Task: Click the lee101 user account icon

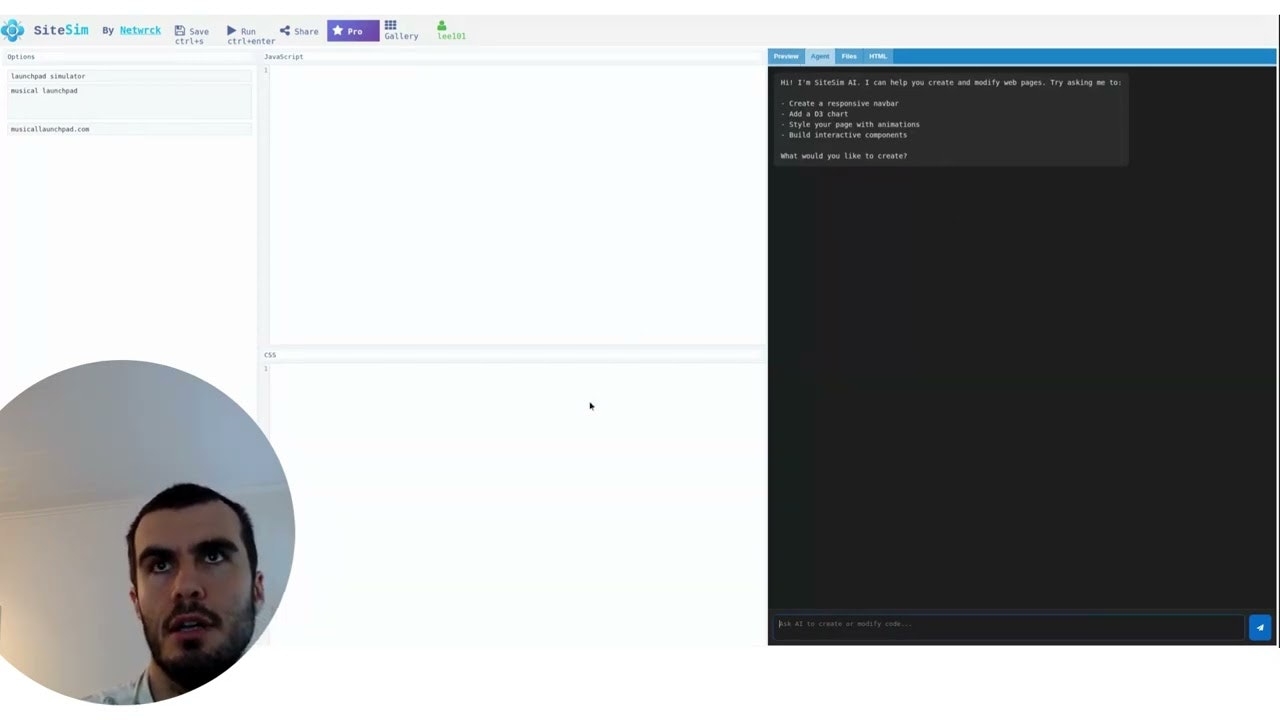Action: click(x=441, y=25)
